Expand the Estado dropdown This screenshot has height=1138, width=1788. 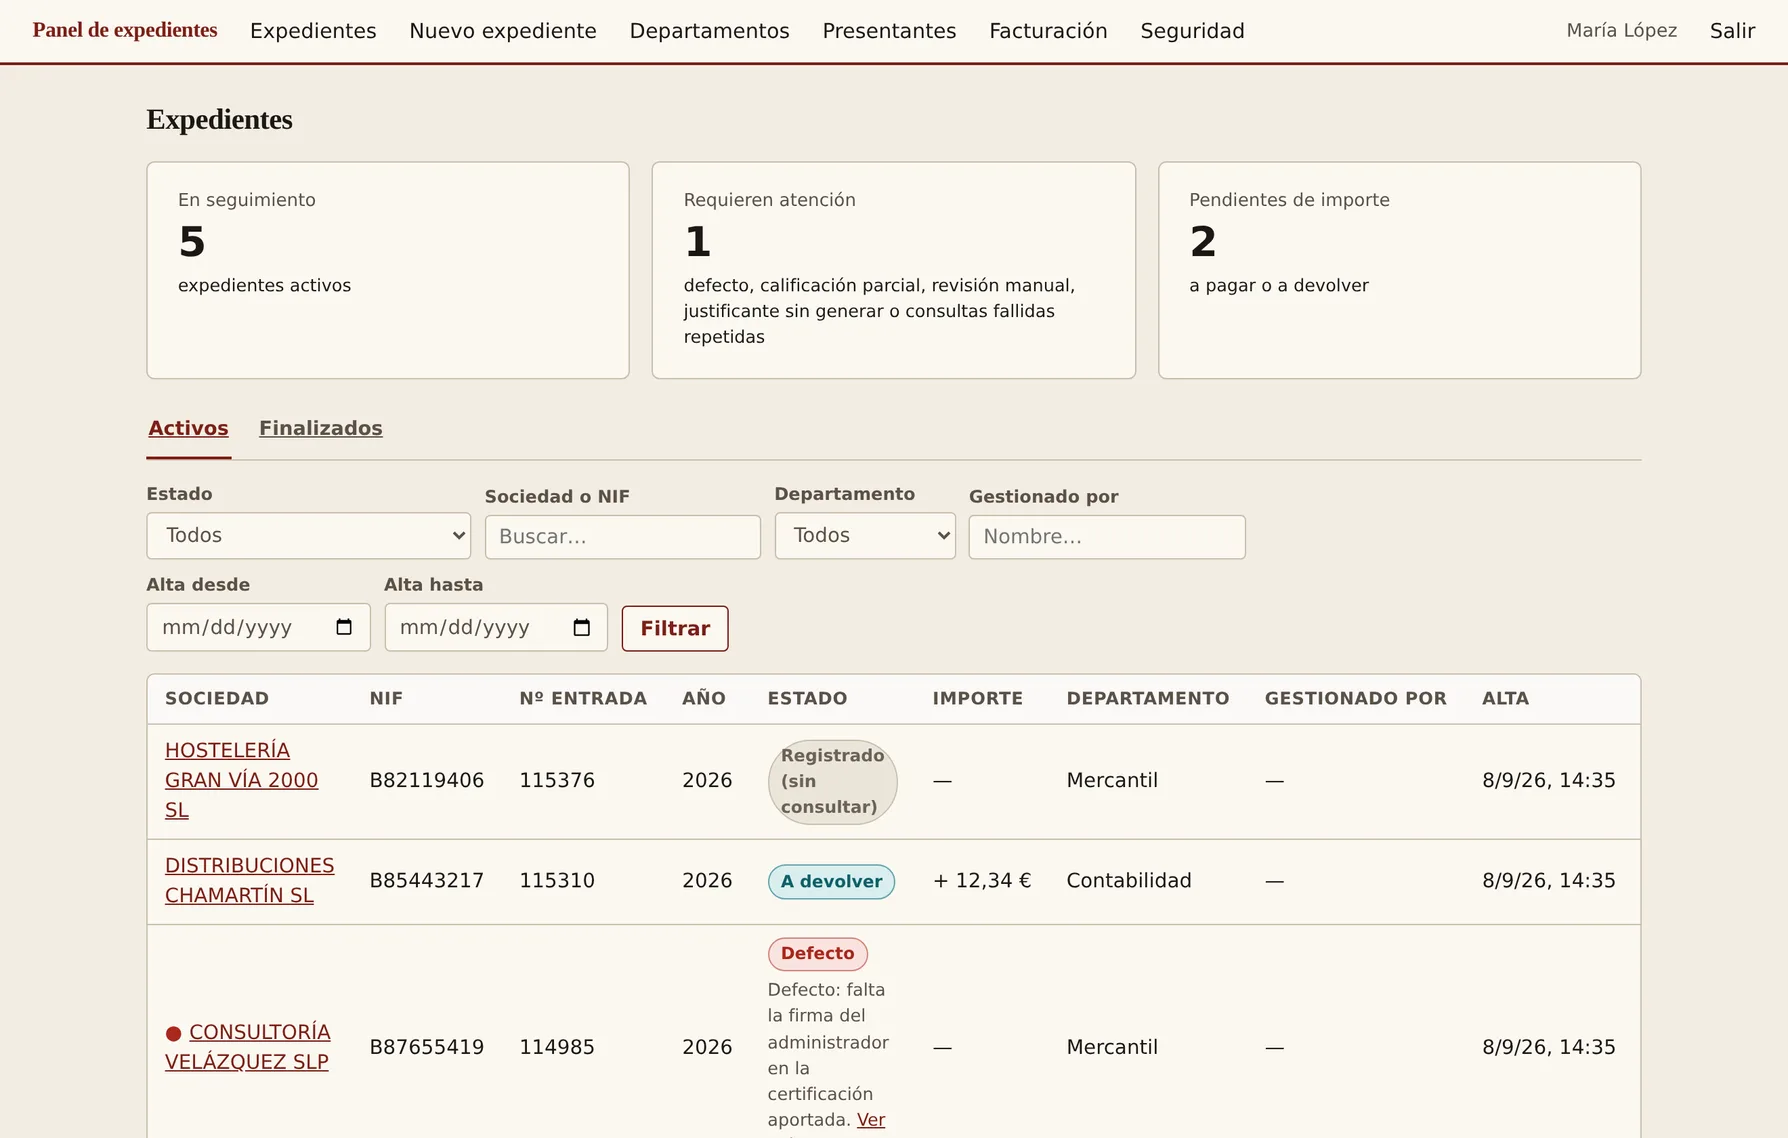tap(308, 536)
